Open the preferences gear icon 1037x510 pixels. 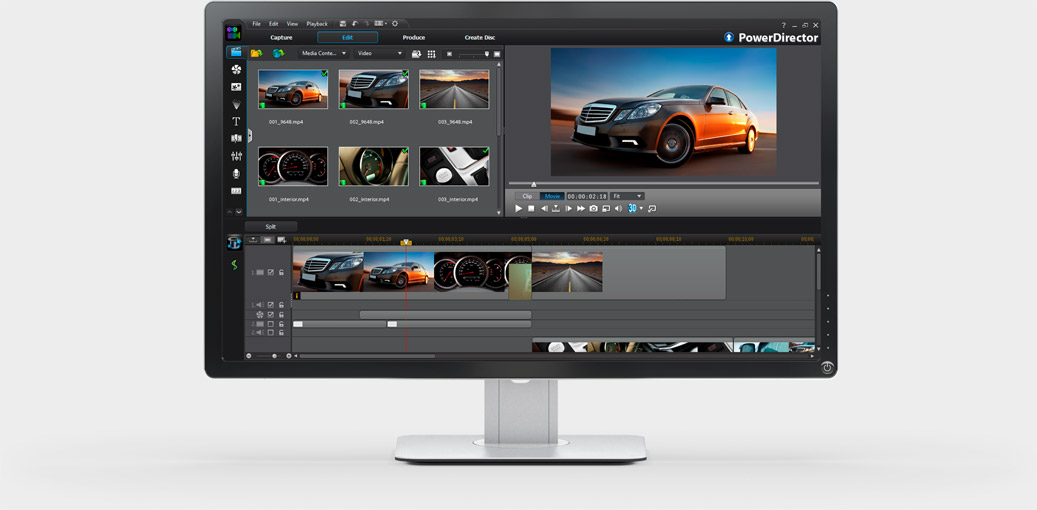pyautogui.click(x=395, y=23)
